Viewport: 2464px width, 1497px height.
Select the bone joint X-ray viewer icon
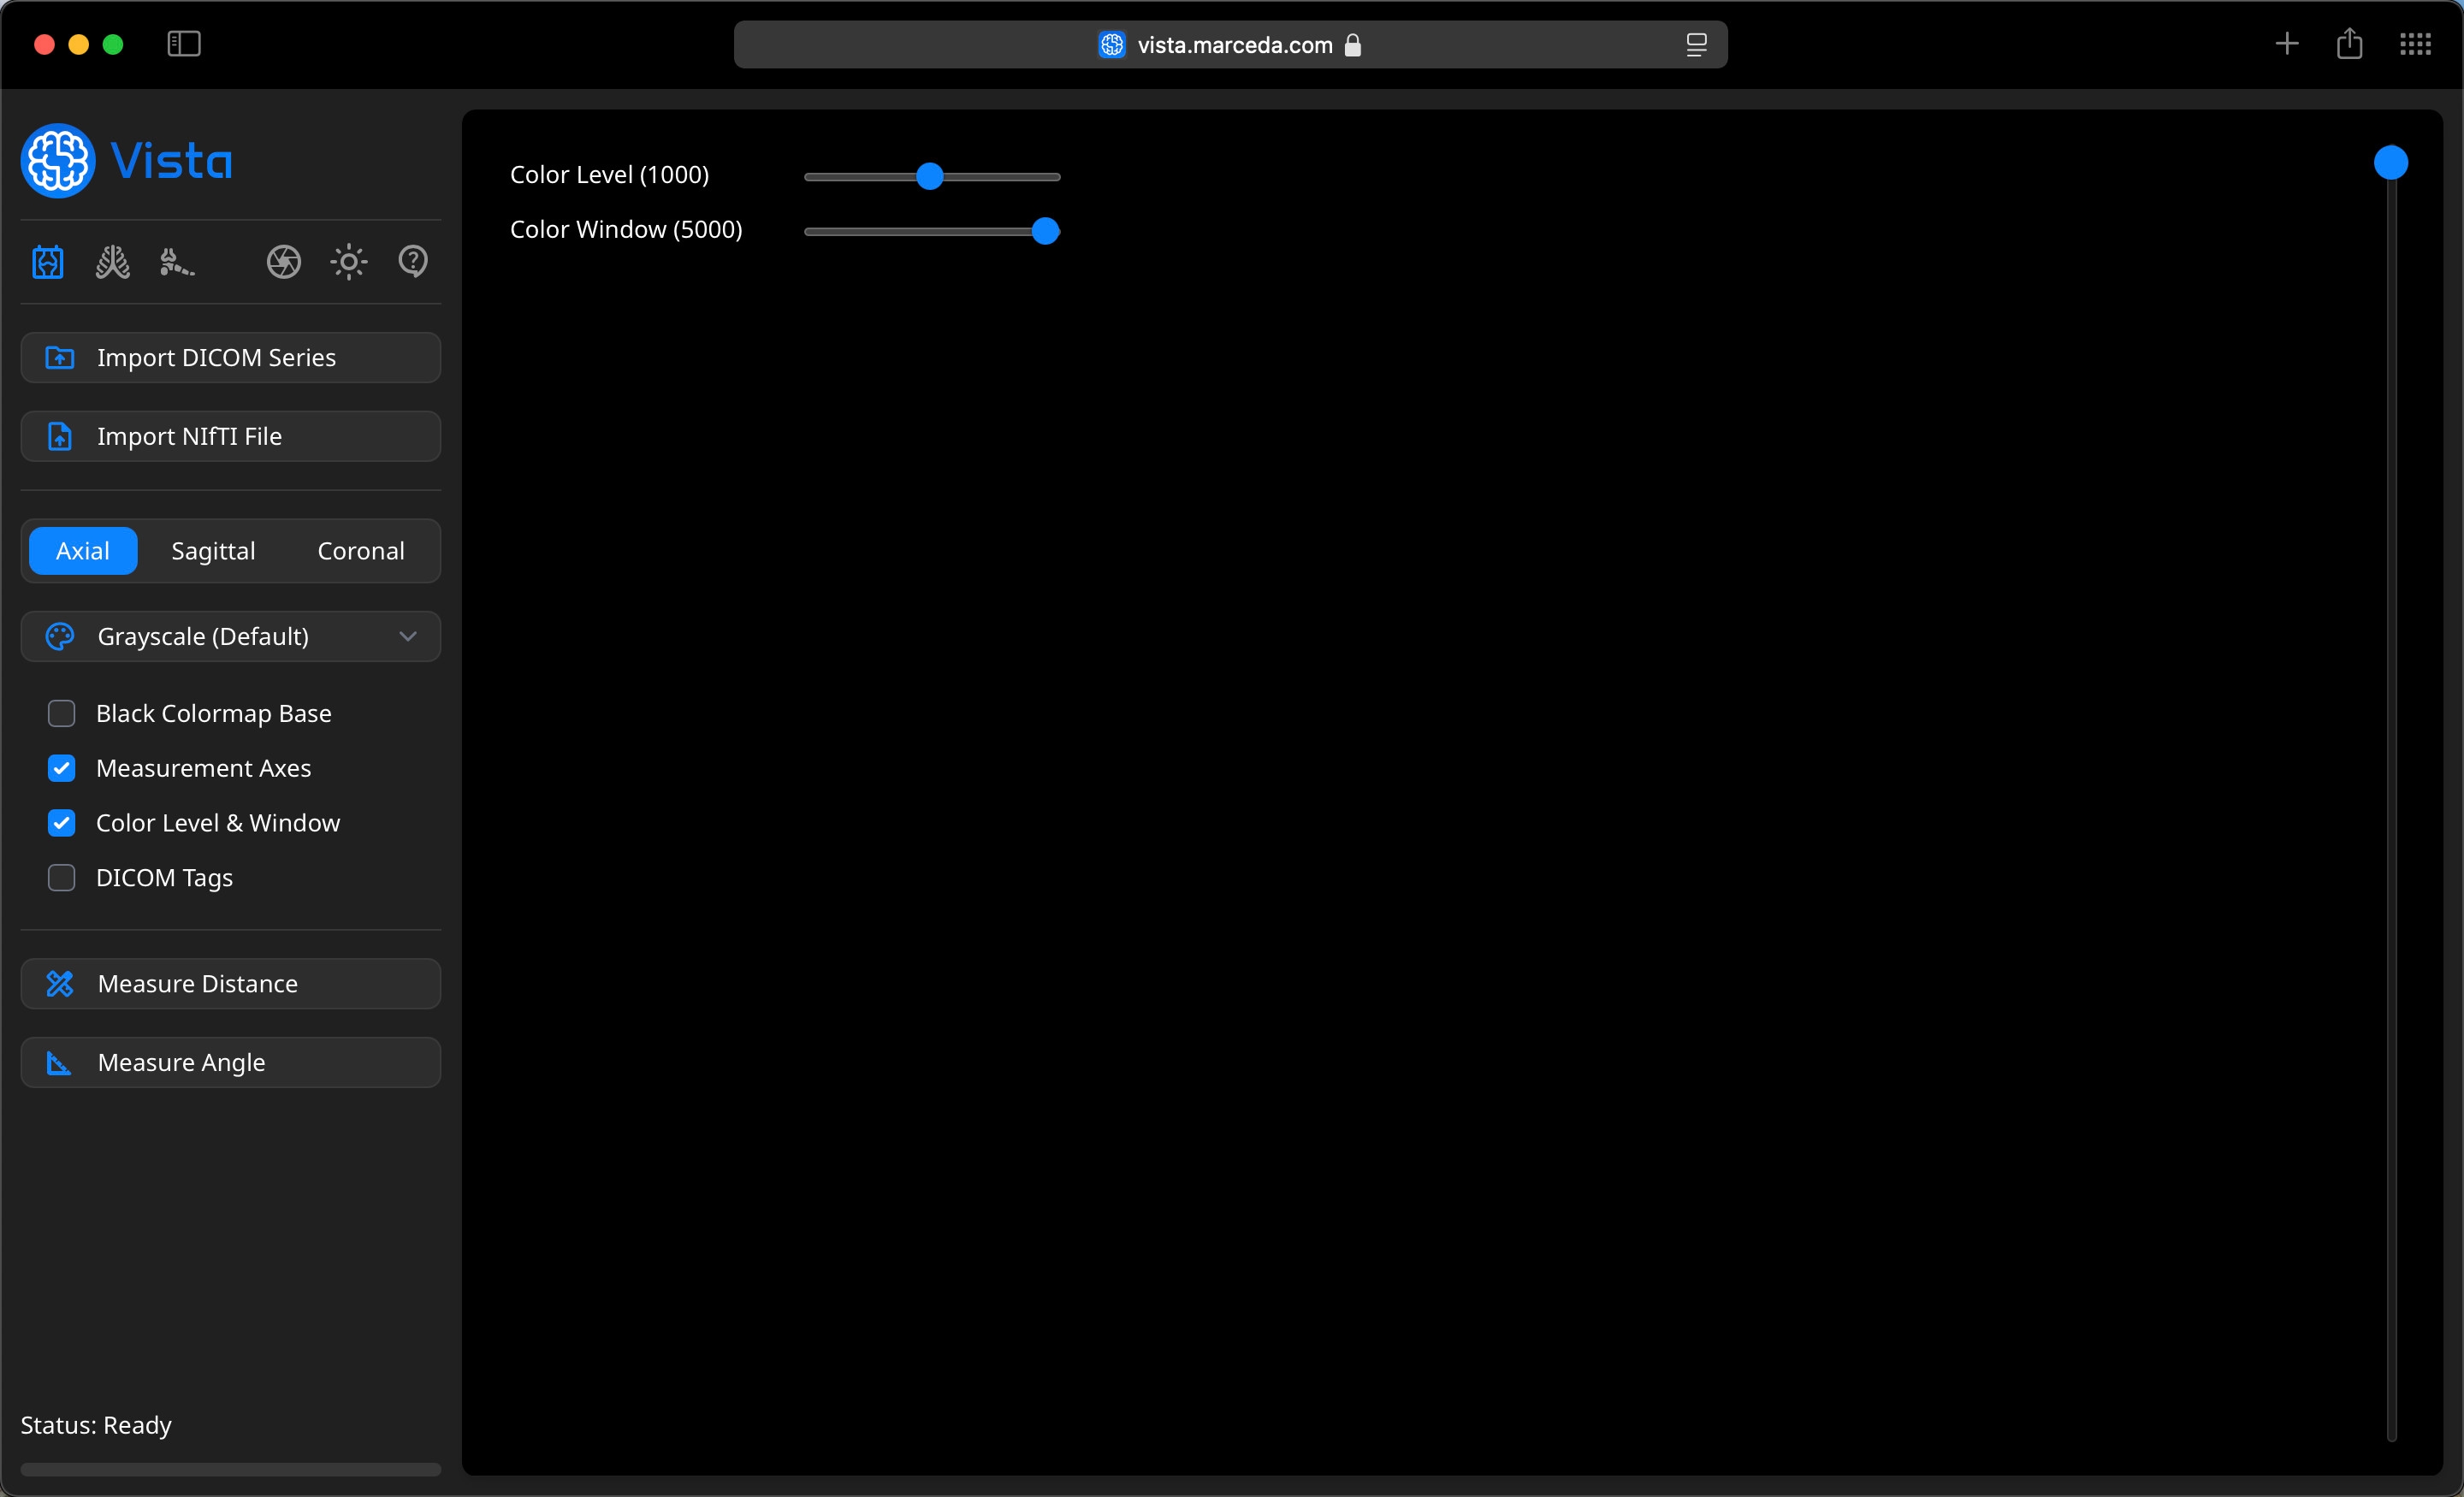48,262
